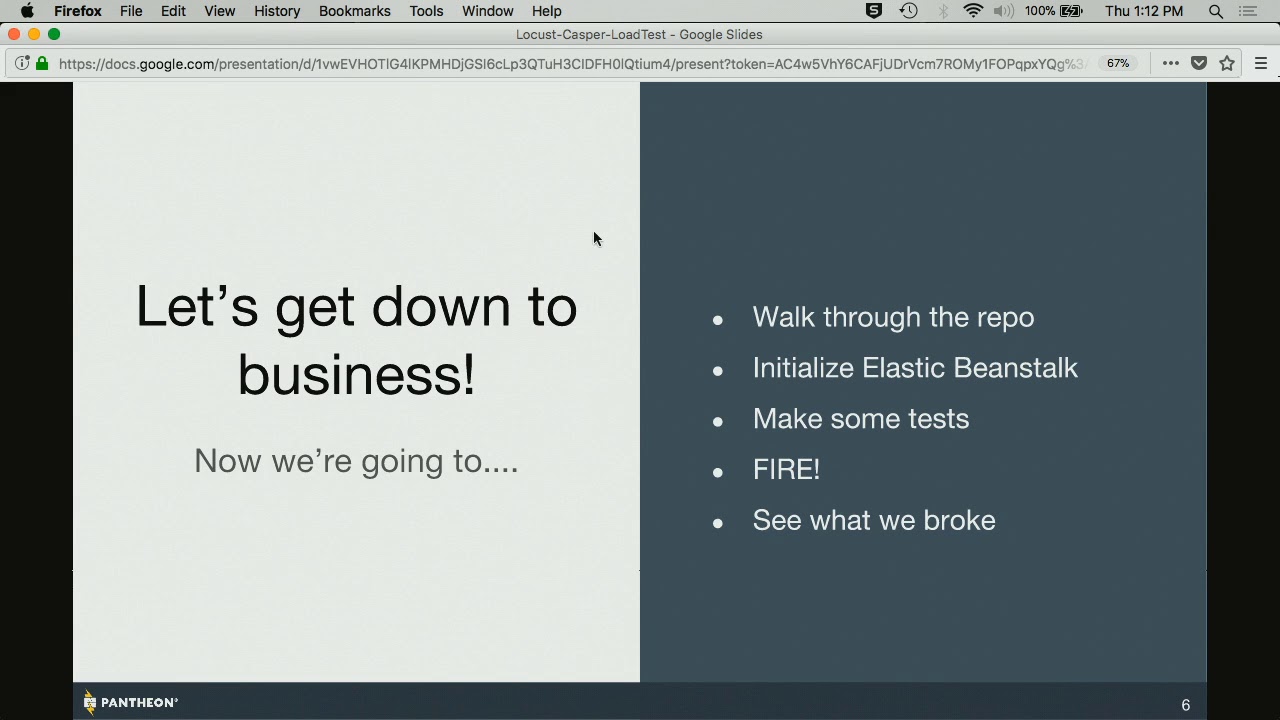Minimize the window with yellow button

pyautogui.click(x=34, y=34)
